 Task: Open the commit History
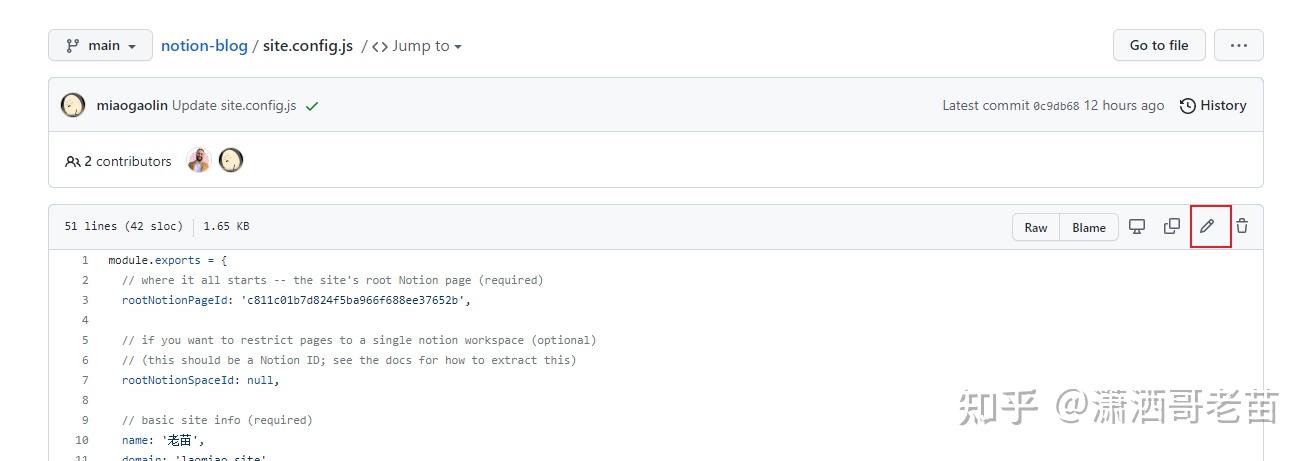pyautogui.click(x=1213, y=105)
